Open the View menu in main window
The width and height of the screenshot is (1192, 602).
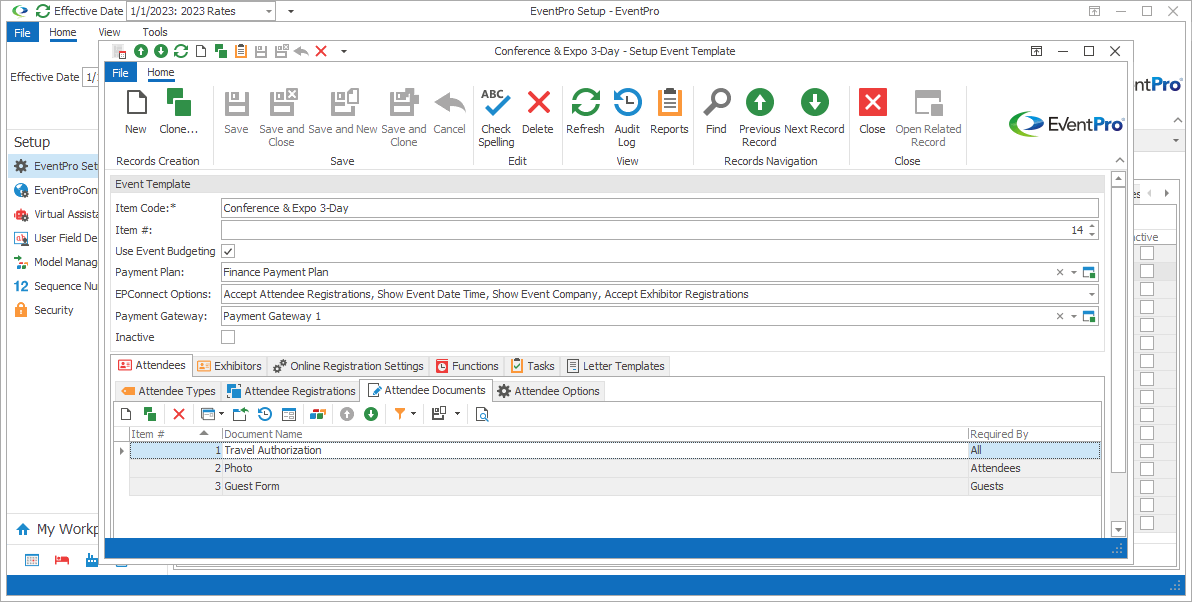109,33
